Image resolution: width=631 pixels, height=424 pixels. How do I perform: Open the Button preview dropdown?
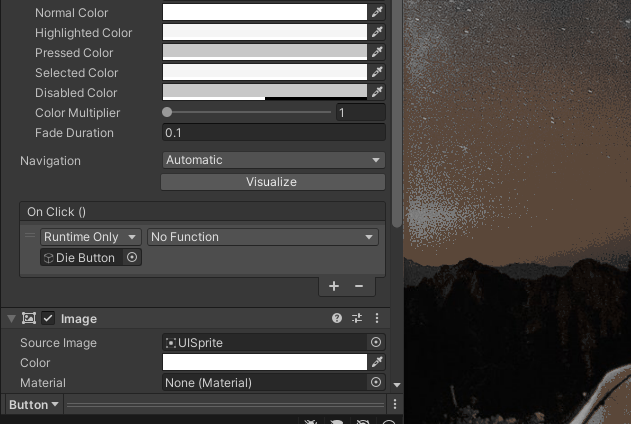[x=34, y=404]
